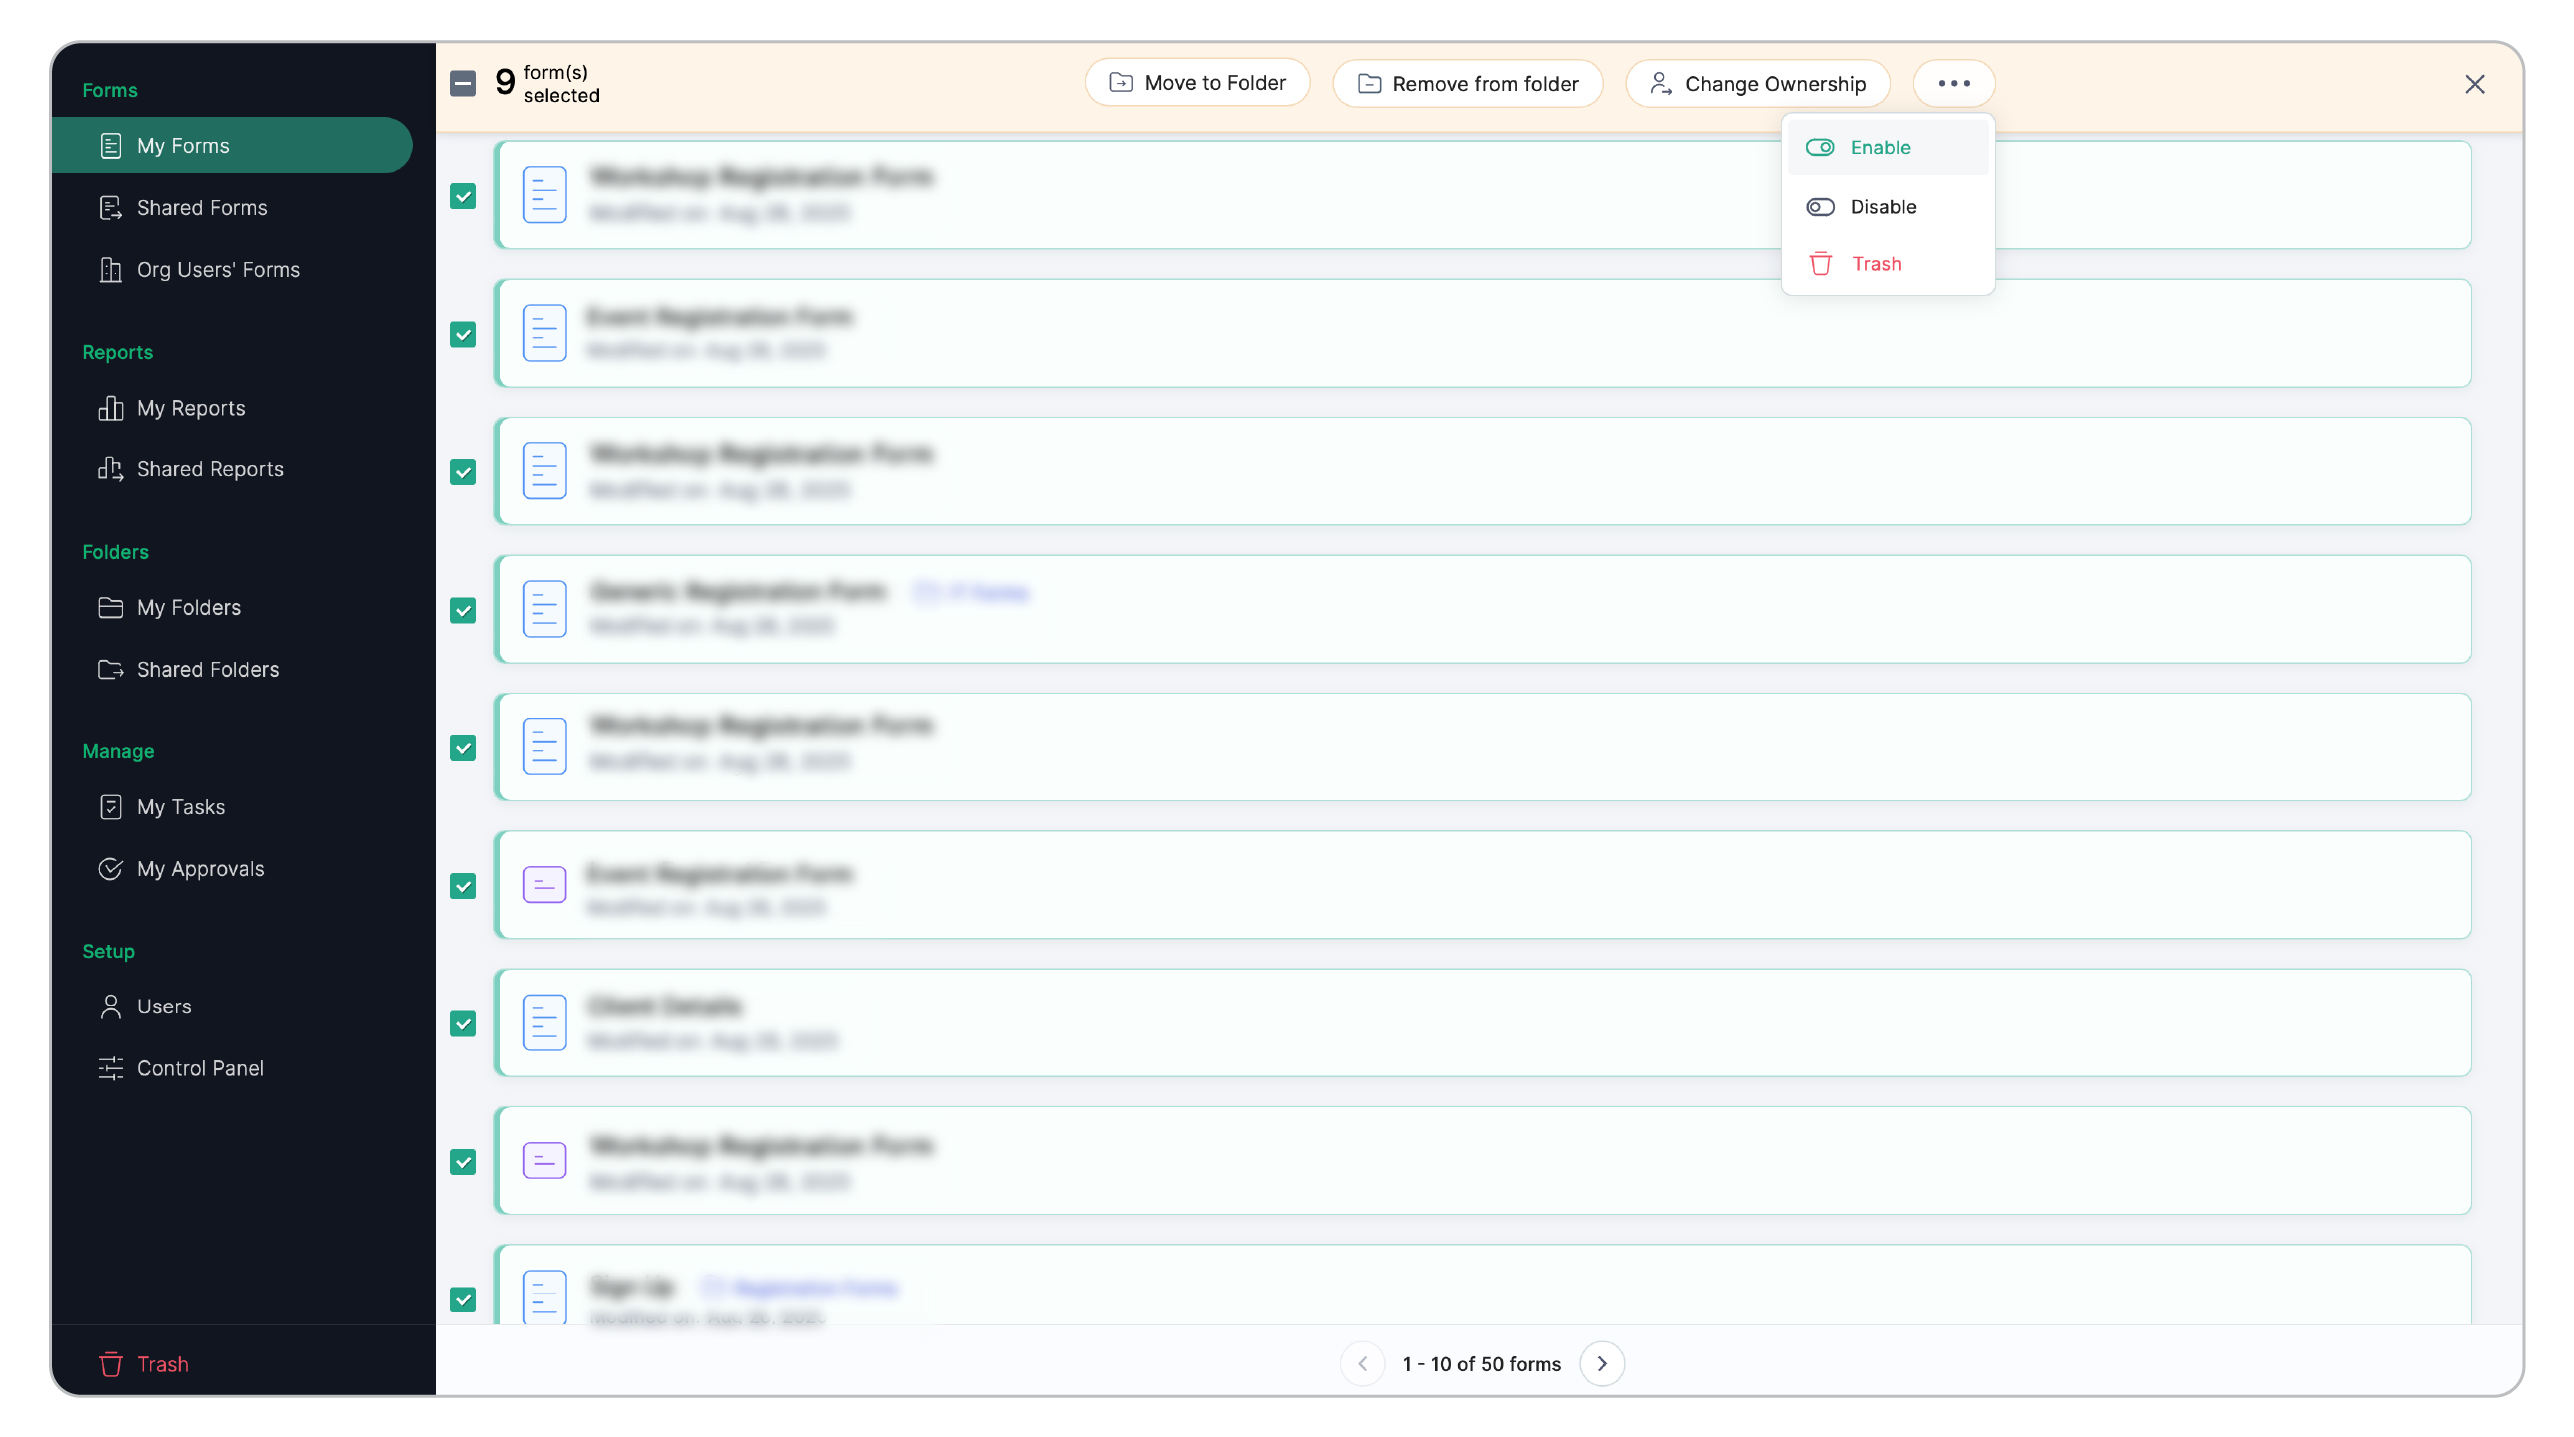Screen dimensions: 2574x1437
Task: Go to previous page of forms
Action: 1362,1364
